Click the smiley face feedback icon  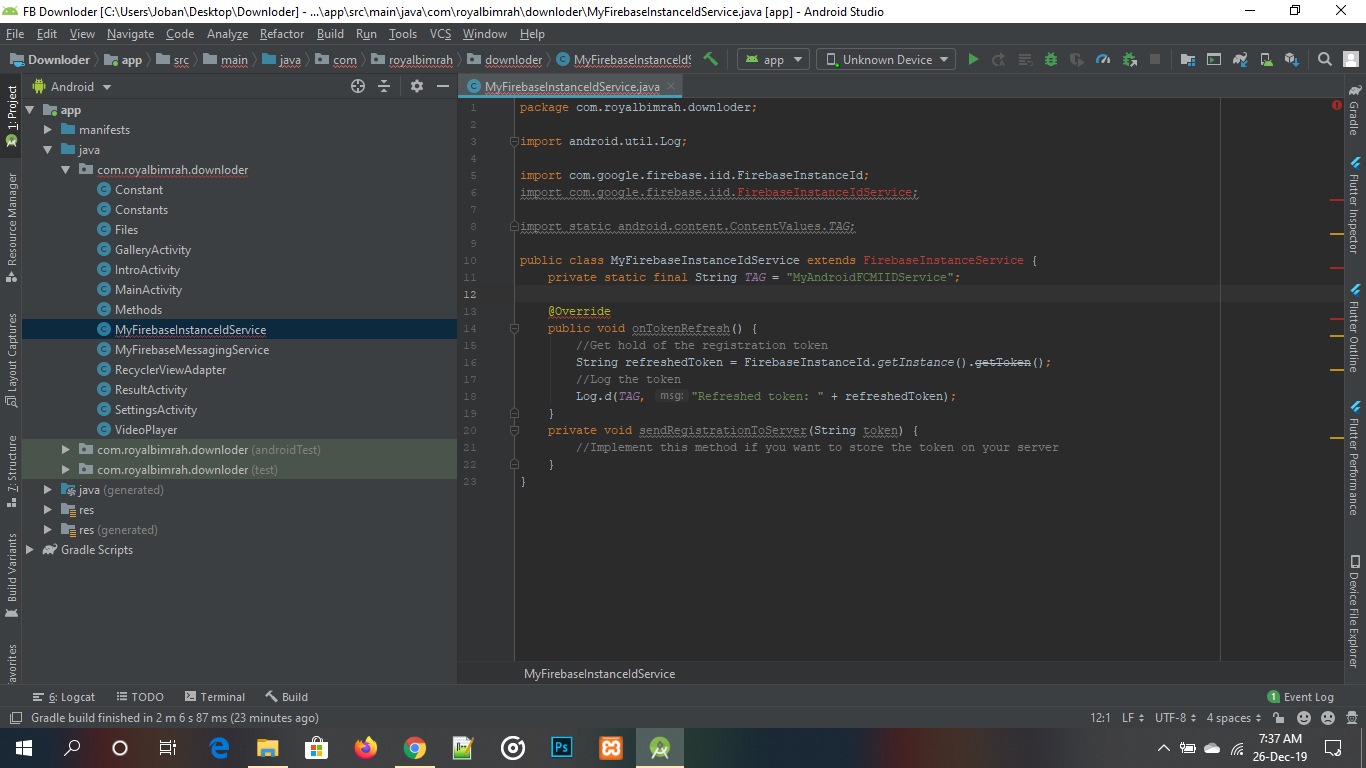pos(1304,718)
